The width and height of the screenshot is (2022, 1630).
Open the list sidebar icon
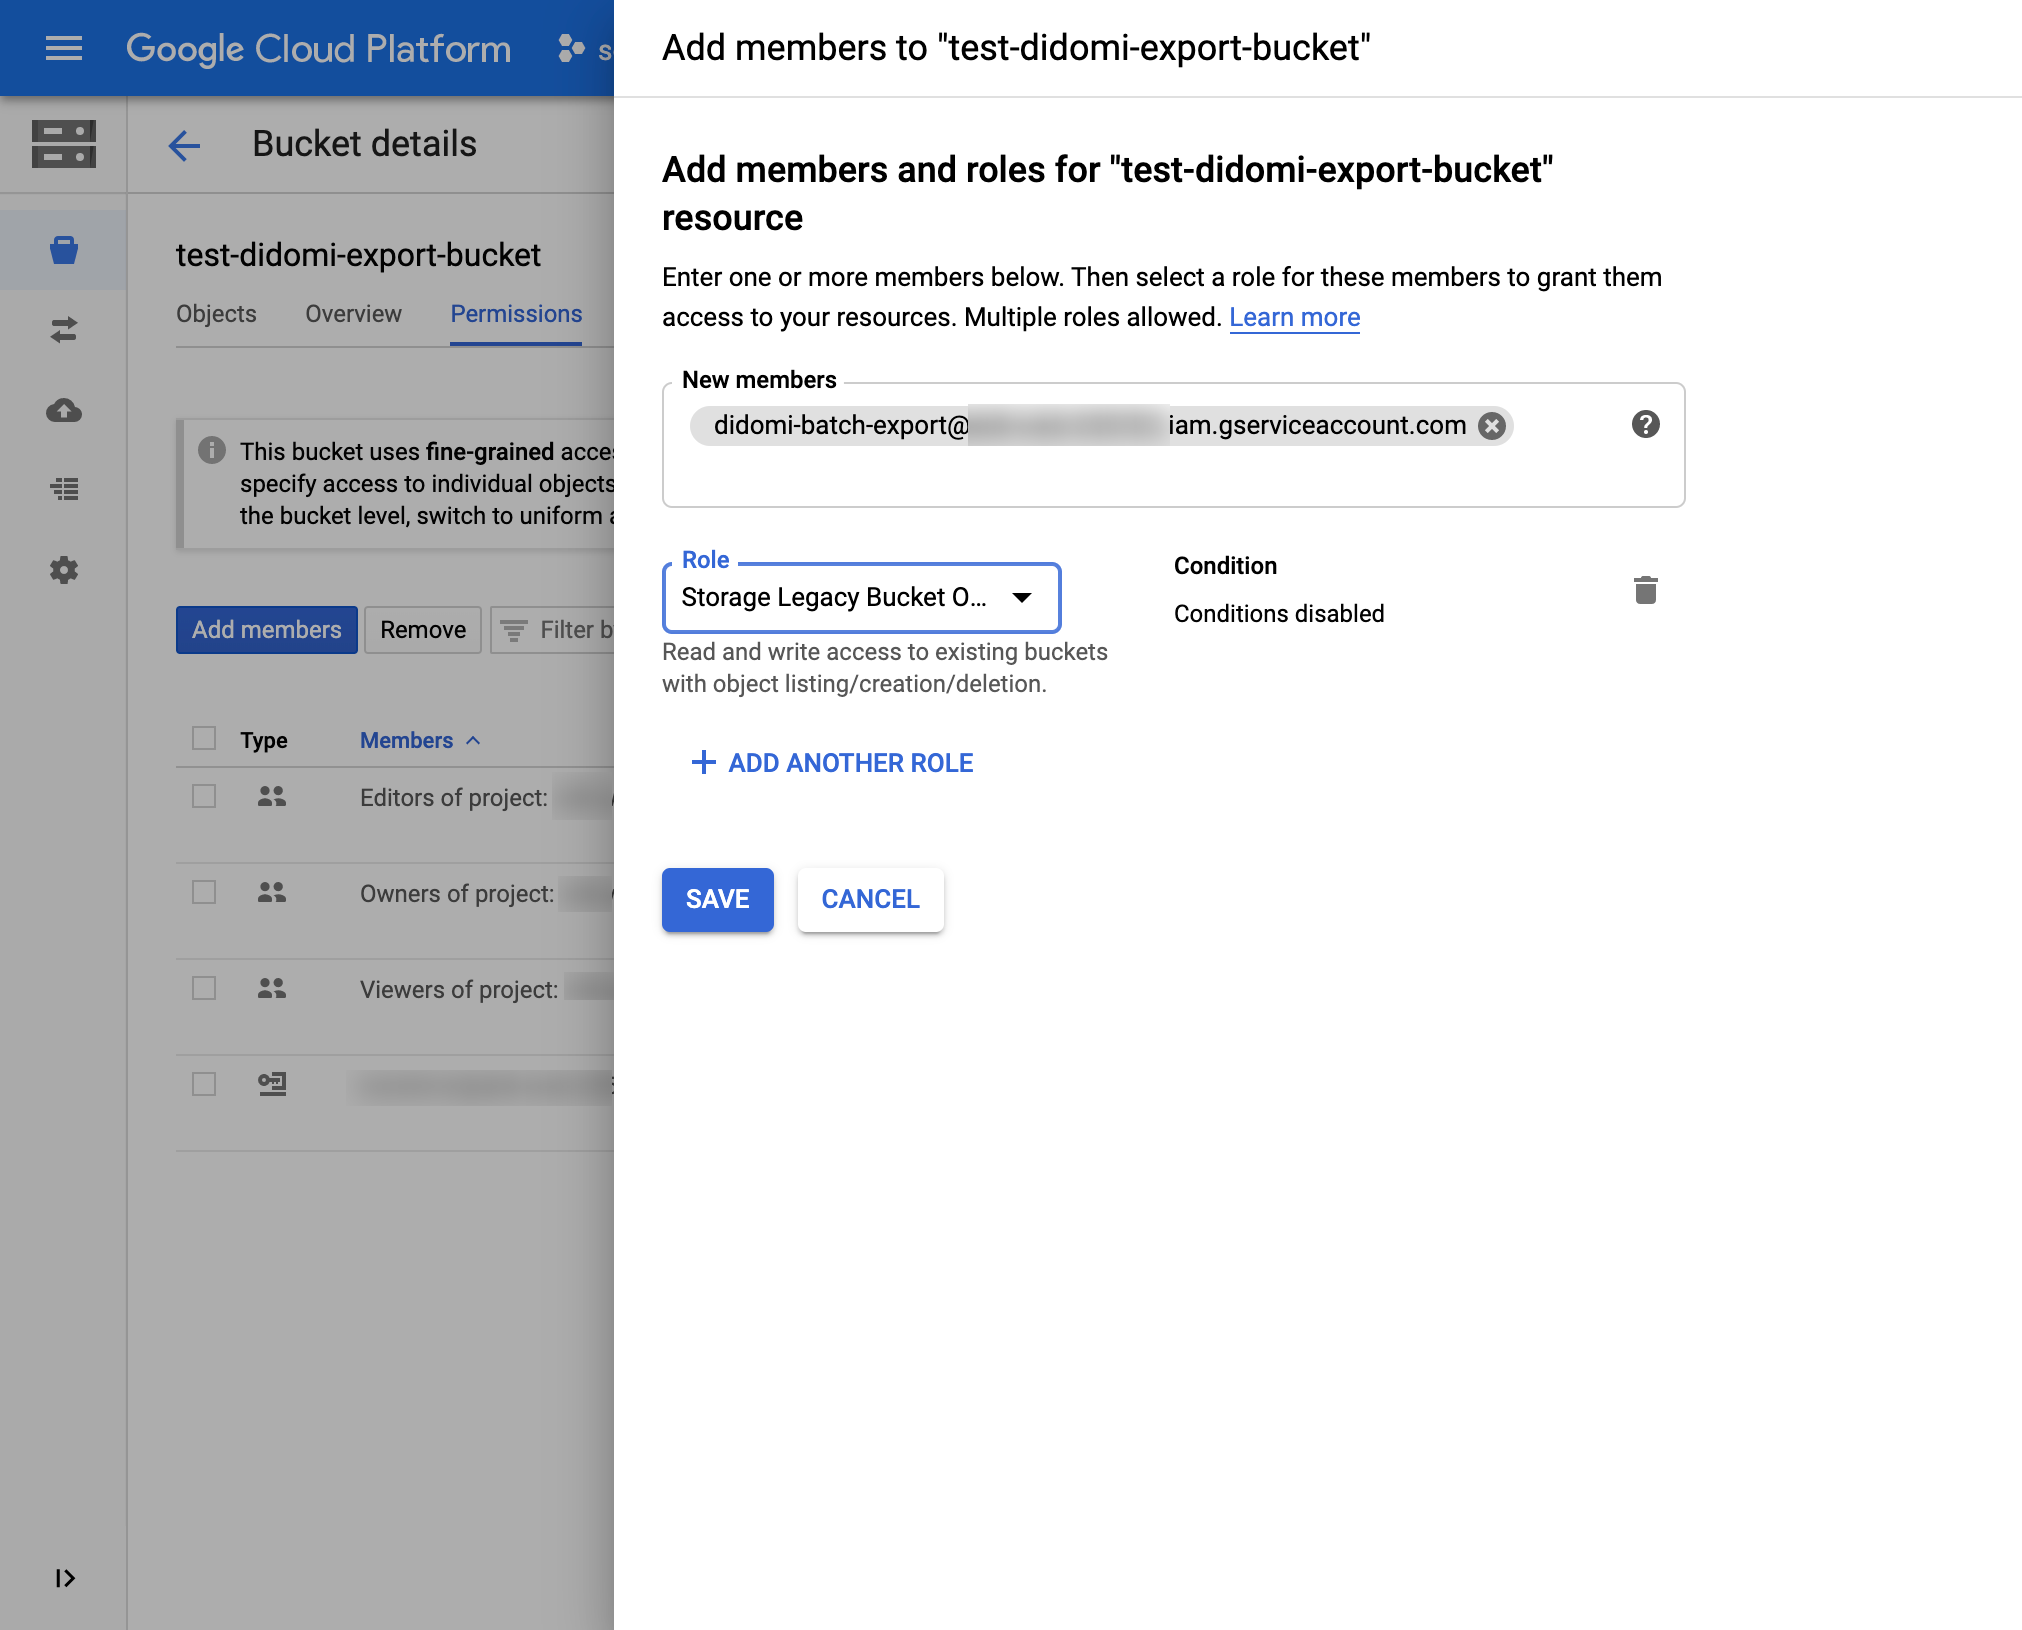click(64, 489)
